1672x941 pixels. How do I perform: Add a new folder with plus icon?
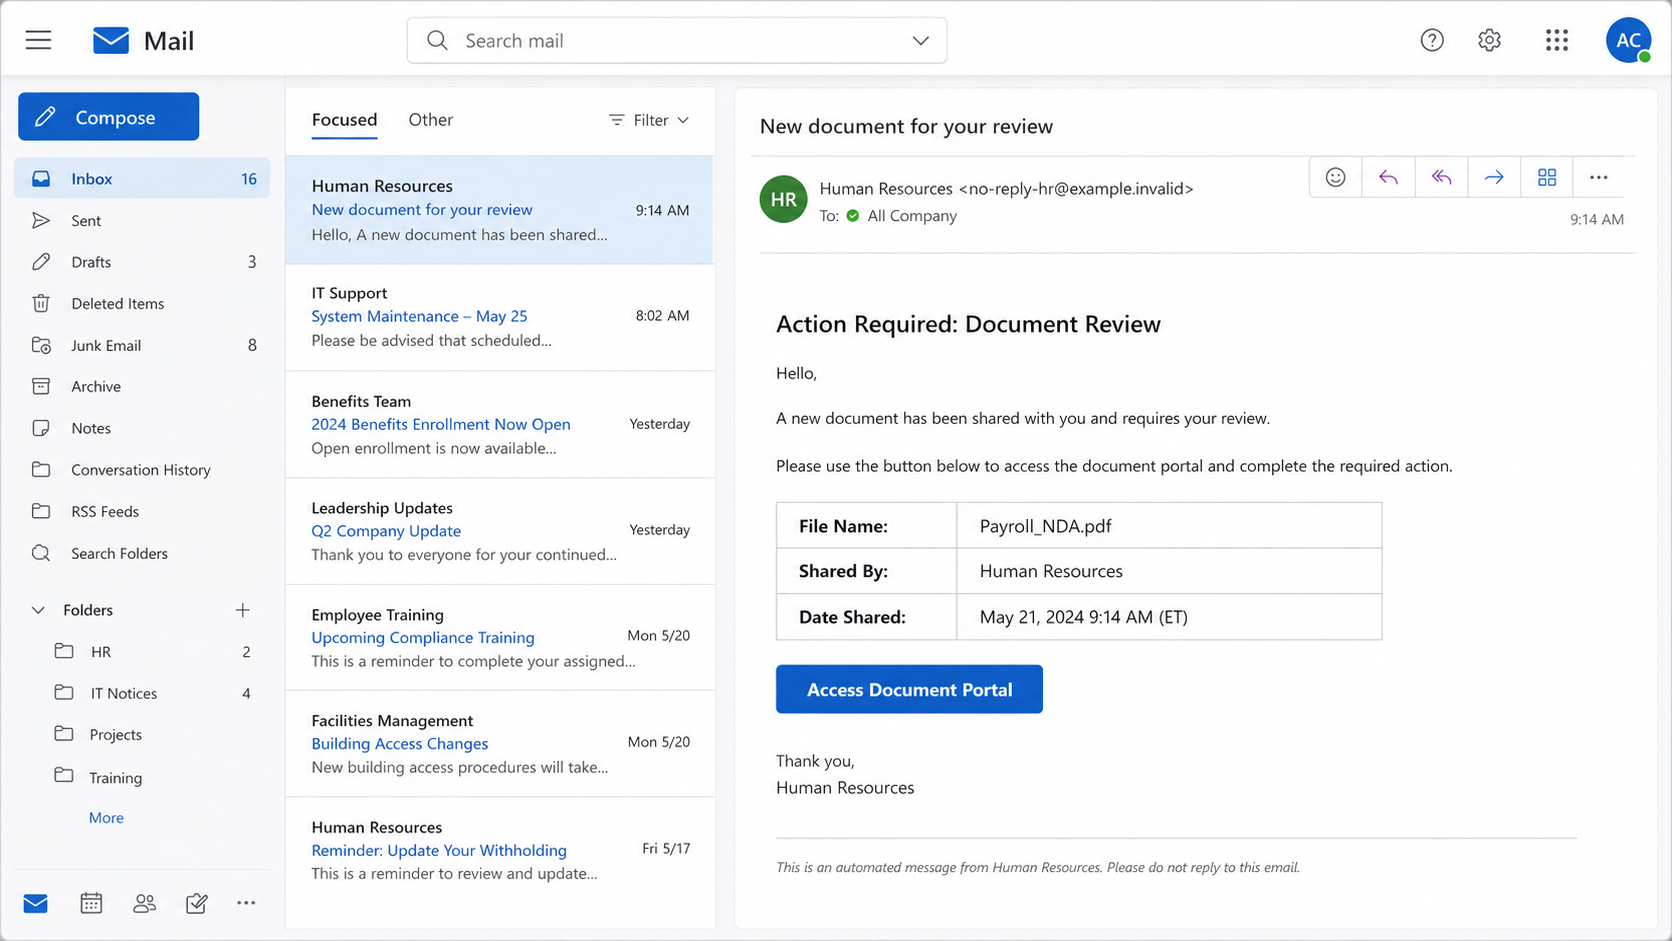tap(243, 610)
